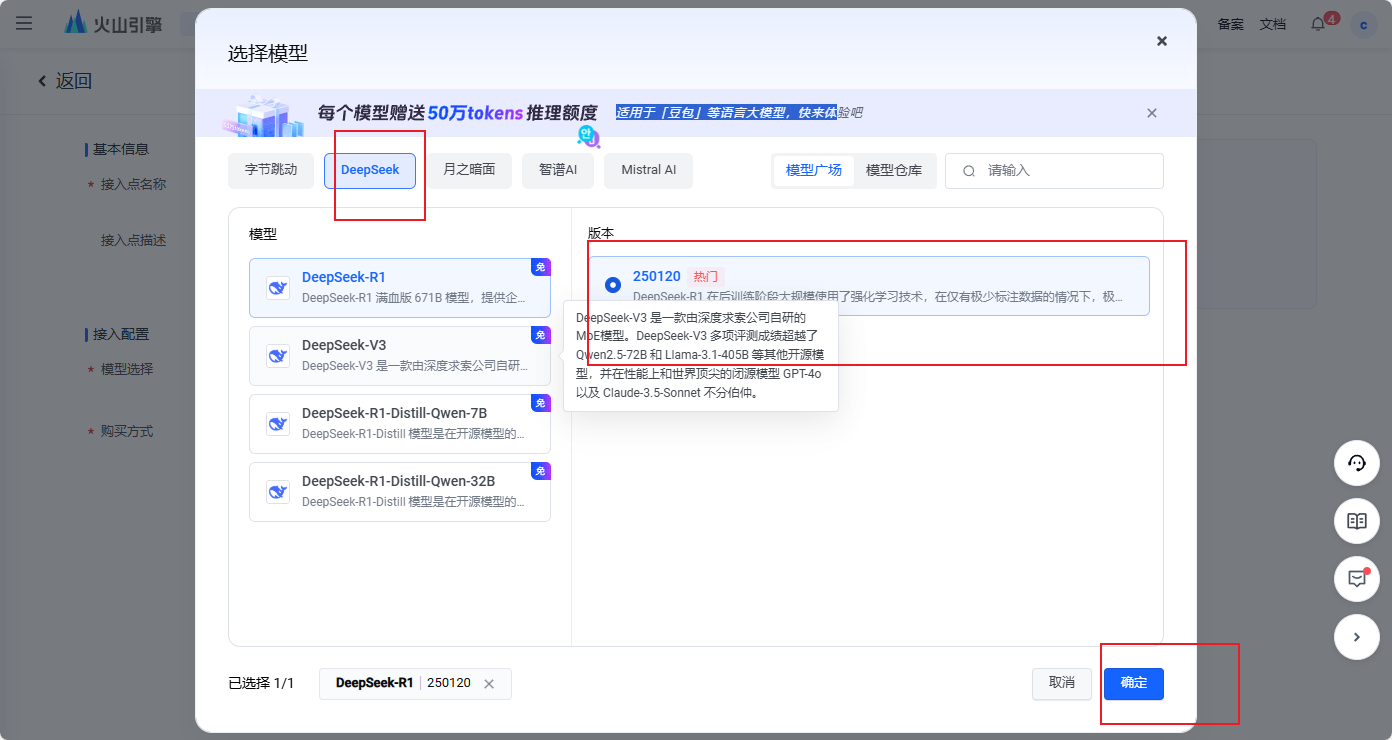
Task: Open the customer service headset icon
Action: pos(1357,463)
